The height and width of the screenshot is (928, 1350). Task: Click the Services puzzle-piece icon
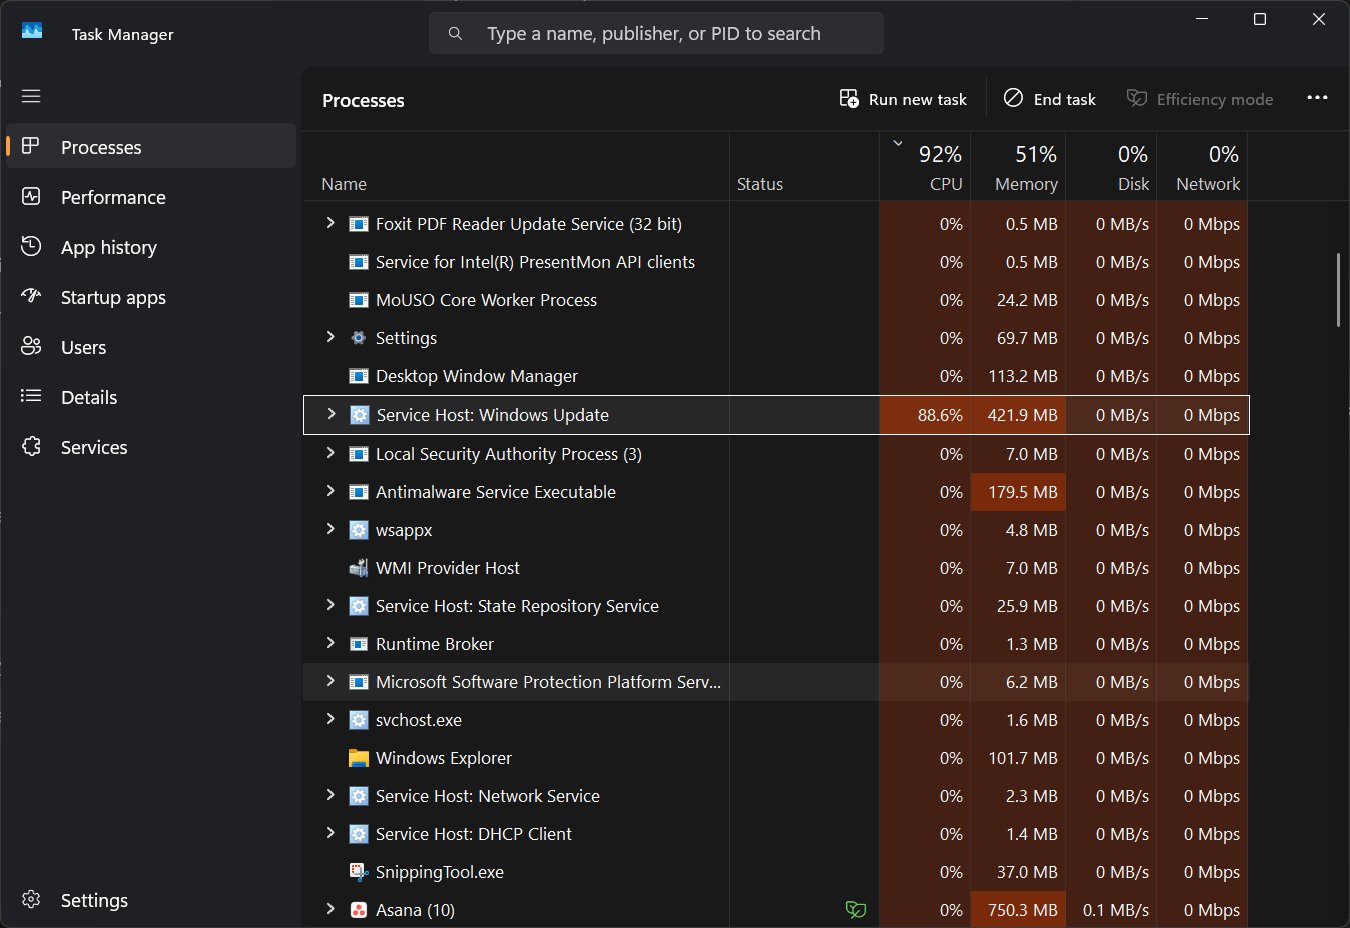pyautogui.click(x=31, y=447)
